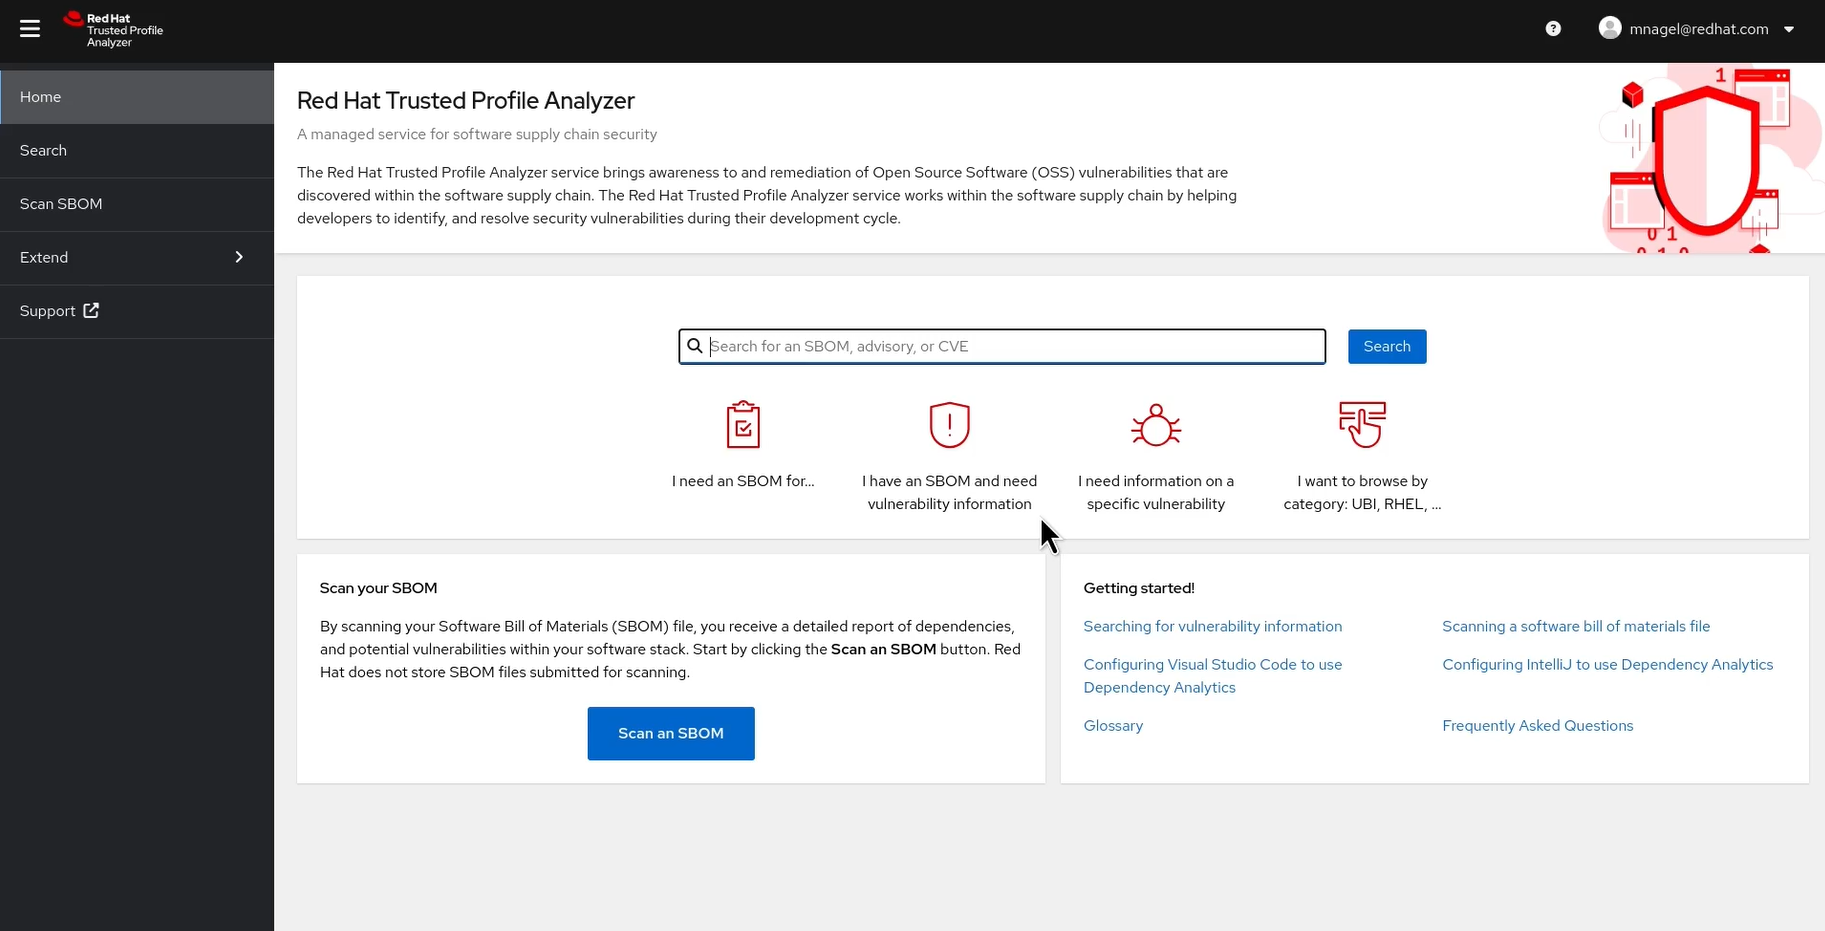Click the account menu caret arrow

click(1789, 29)
